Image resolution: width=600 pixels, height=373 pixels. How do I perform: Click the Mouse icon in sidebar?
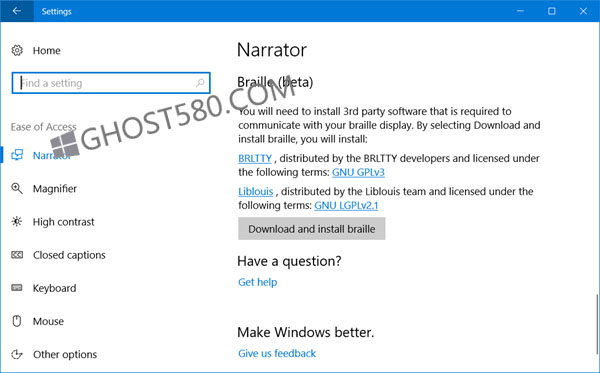coord(17,321)
